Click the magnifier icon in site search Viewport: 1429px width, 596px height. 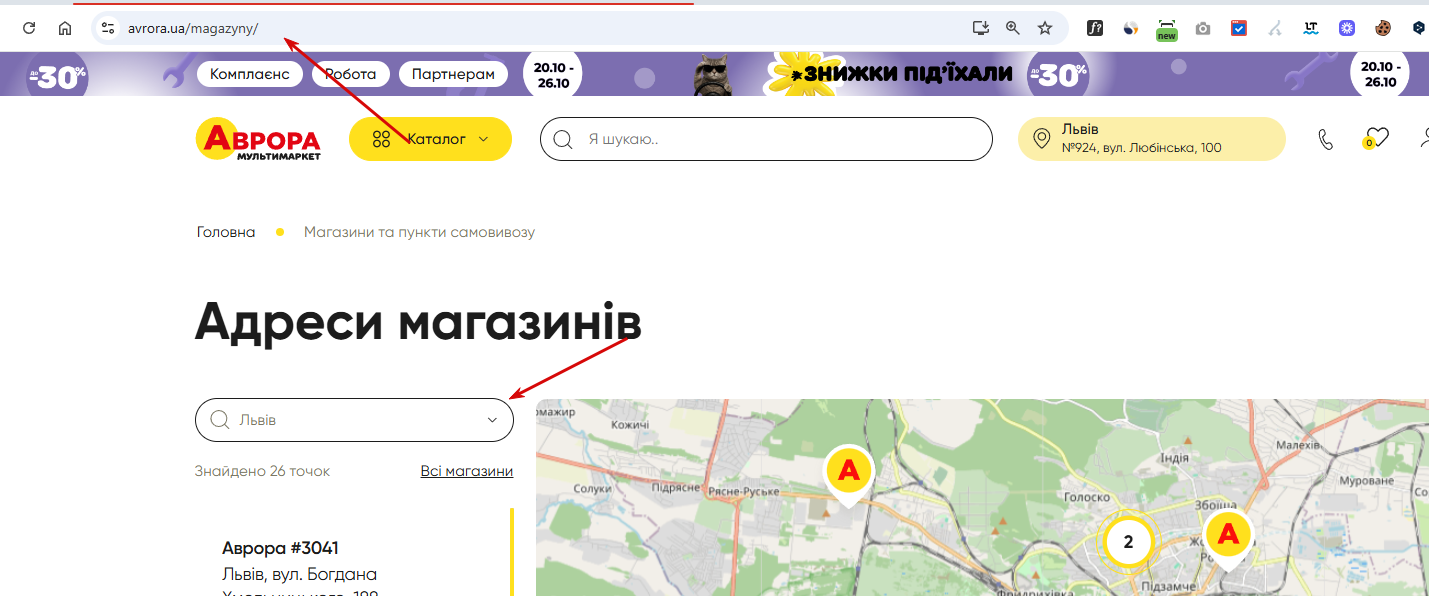click(x=563, y=139)
